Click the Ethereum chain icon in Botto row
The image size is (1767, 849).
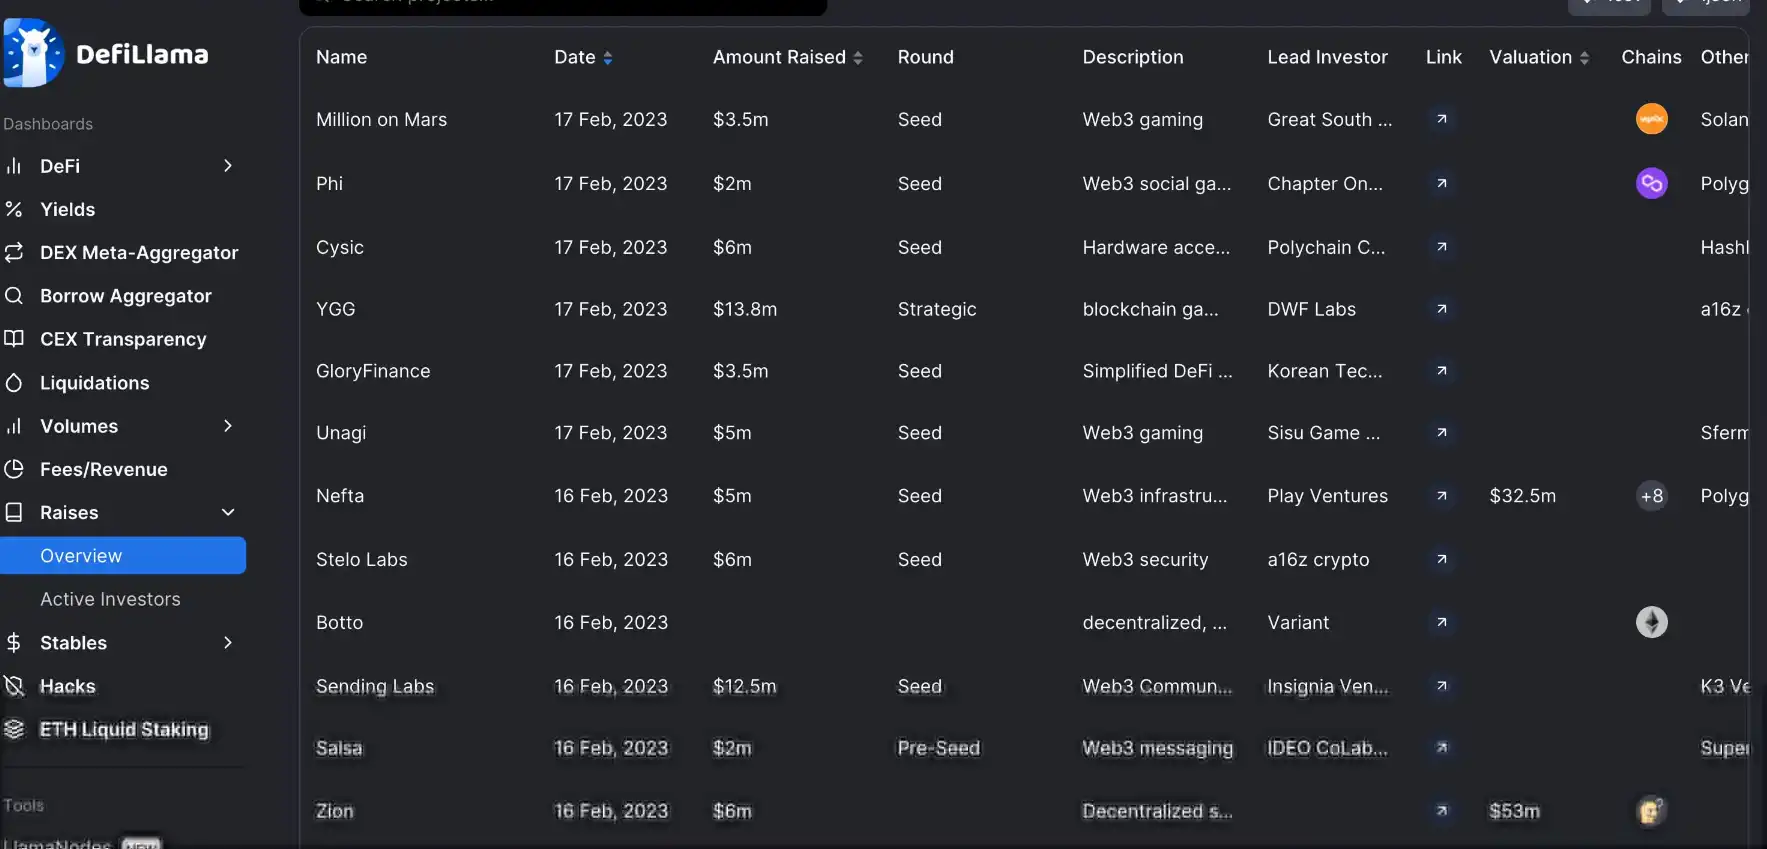coord(1652,622)
